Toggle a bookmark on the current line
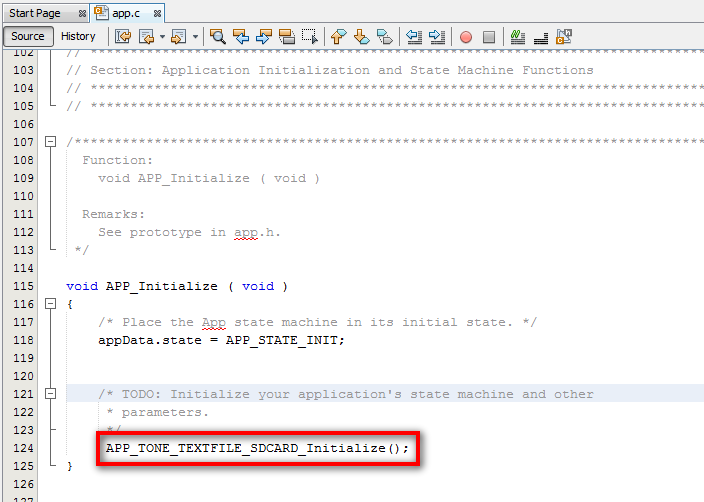 pos(384,37)
